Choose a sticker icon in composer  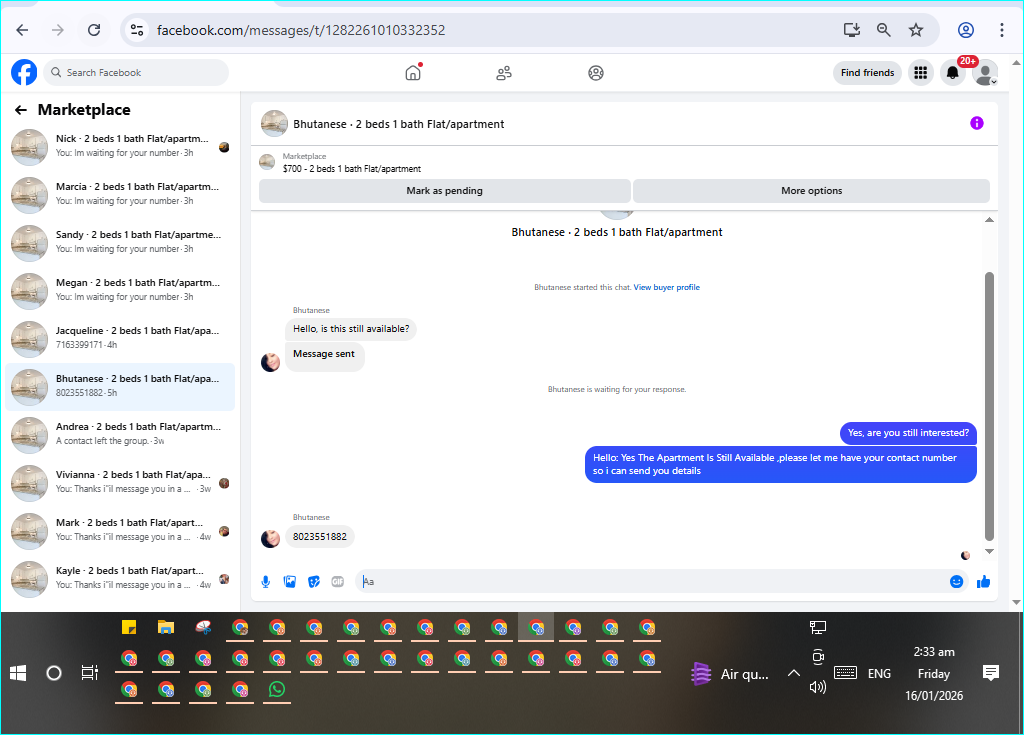point(314,581)
